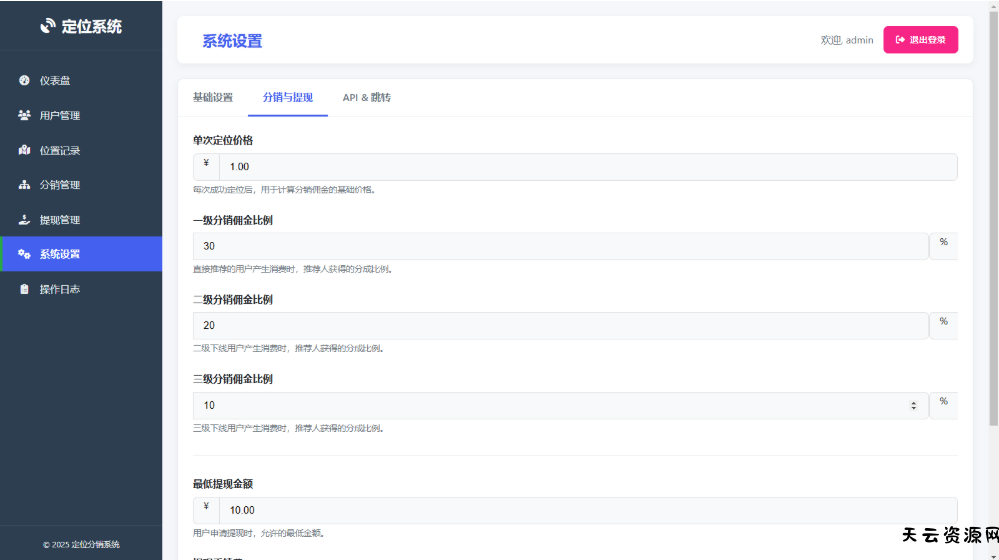Click the distribution management hierarchy icon
This screenshot has width=999, height=560.
pos(24,185)
